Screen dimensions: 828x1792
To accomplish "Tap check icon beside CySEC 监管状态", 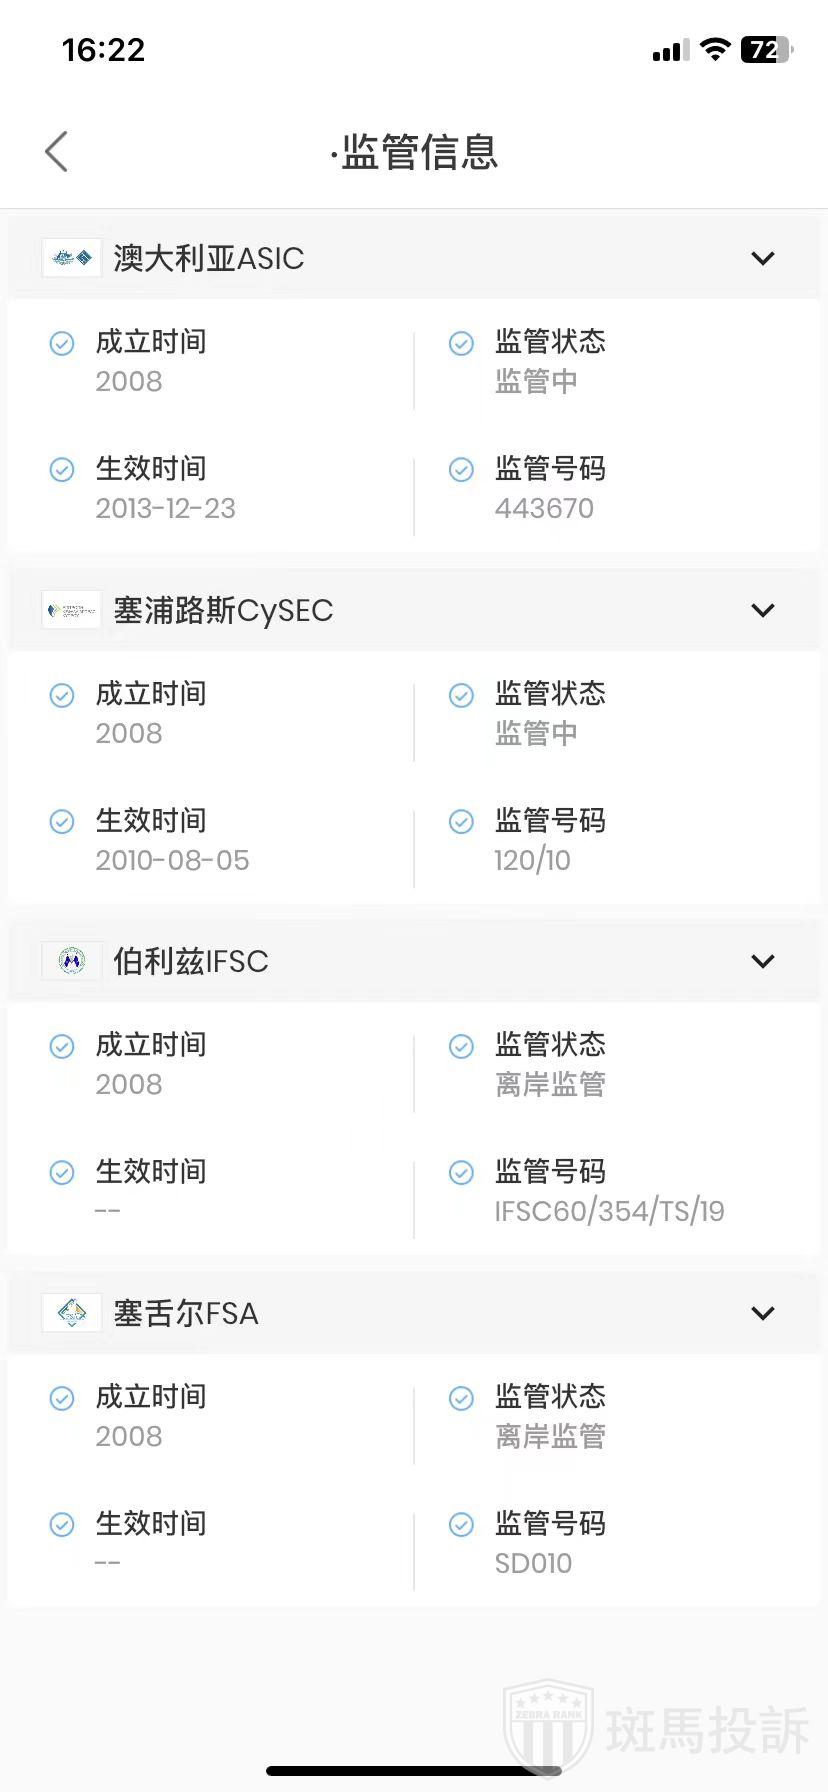I will coord(461,695).
